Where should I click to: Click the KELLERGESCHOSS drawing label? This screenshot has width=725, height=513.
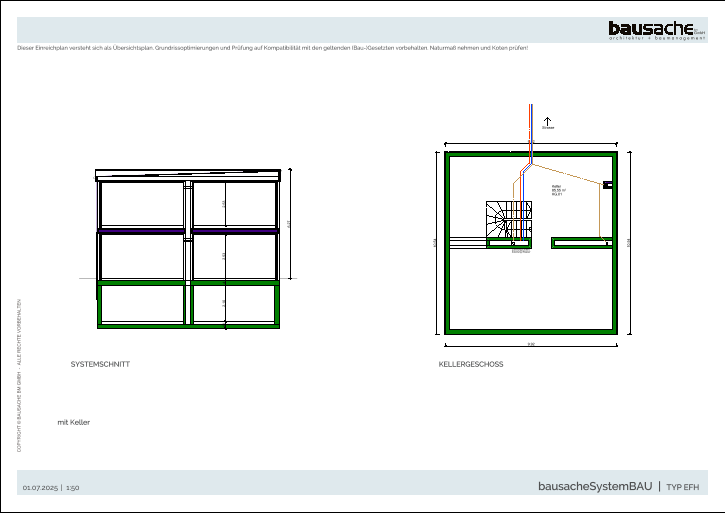coord(471,364)
